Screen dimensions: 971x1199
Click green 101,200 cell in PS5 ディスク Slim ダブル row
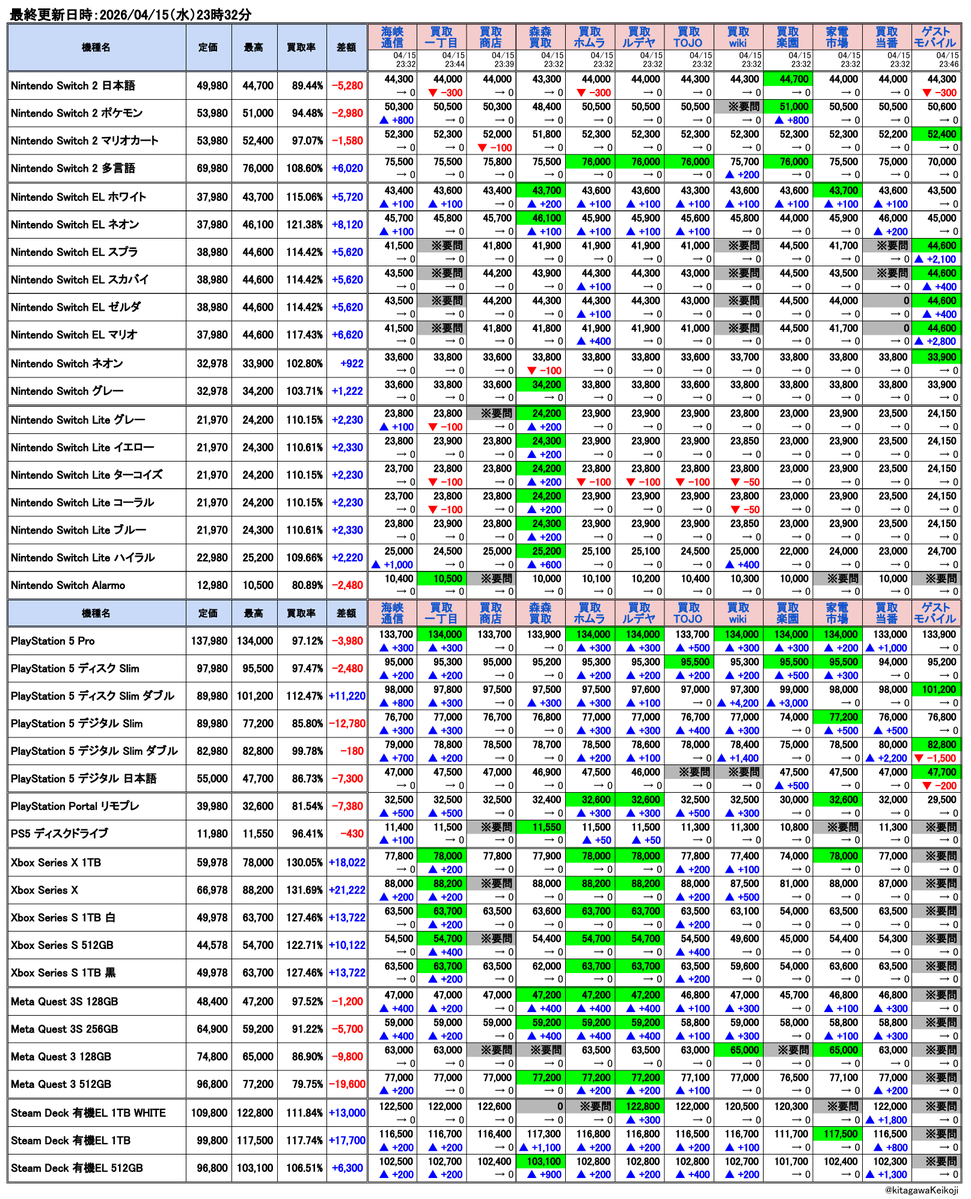(936, 690)
